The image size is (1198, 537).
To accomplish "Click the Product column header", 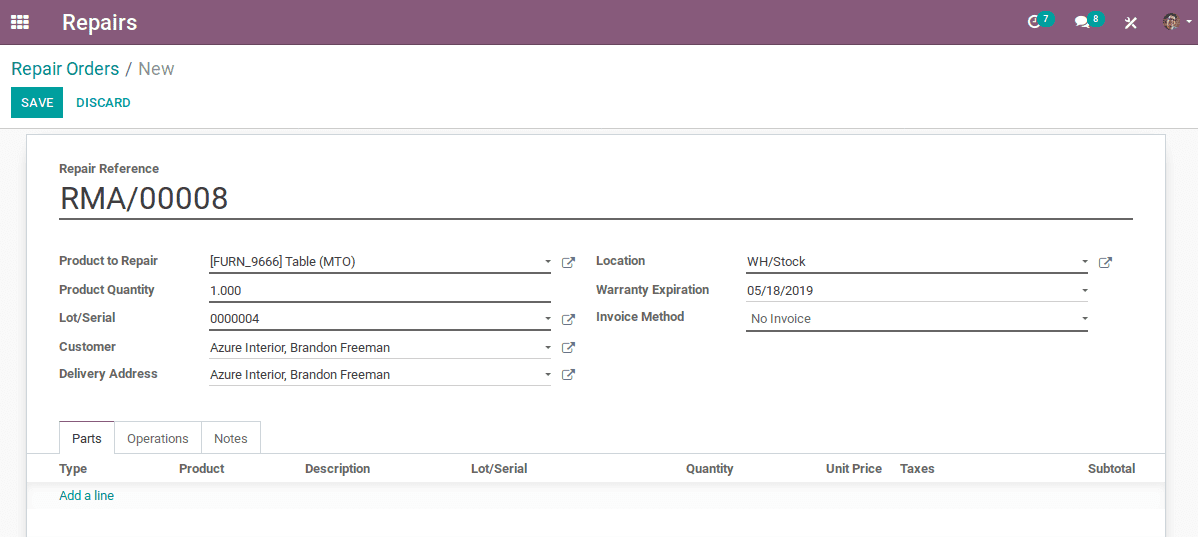I will point(202,468).
